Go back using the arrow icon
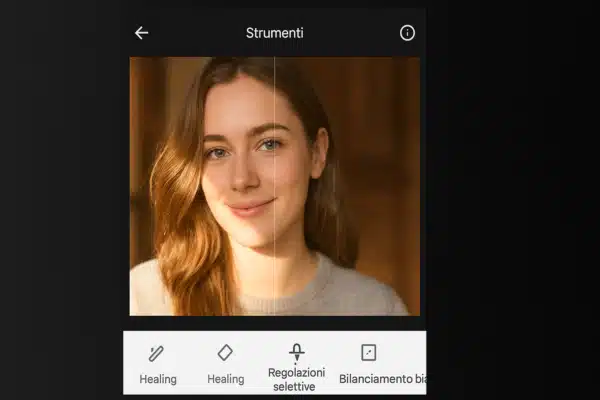 [x=141, y=33]
